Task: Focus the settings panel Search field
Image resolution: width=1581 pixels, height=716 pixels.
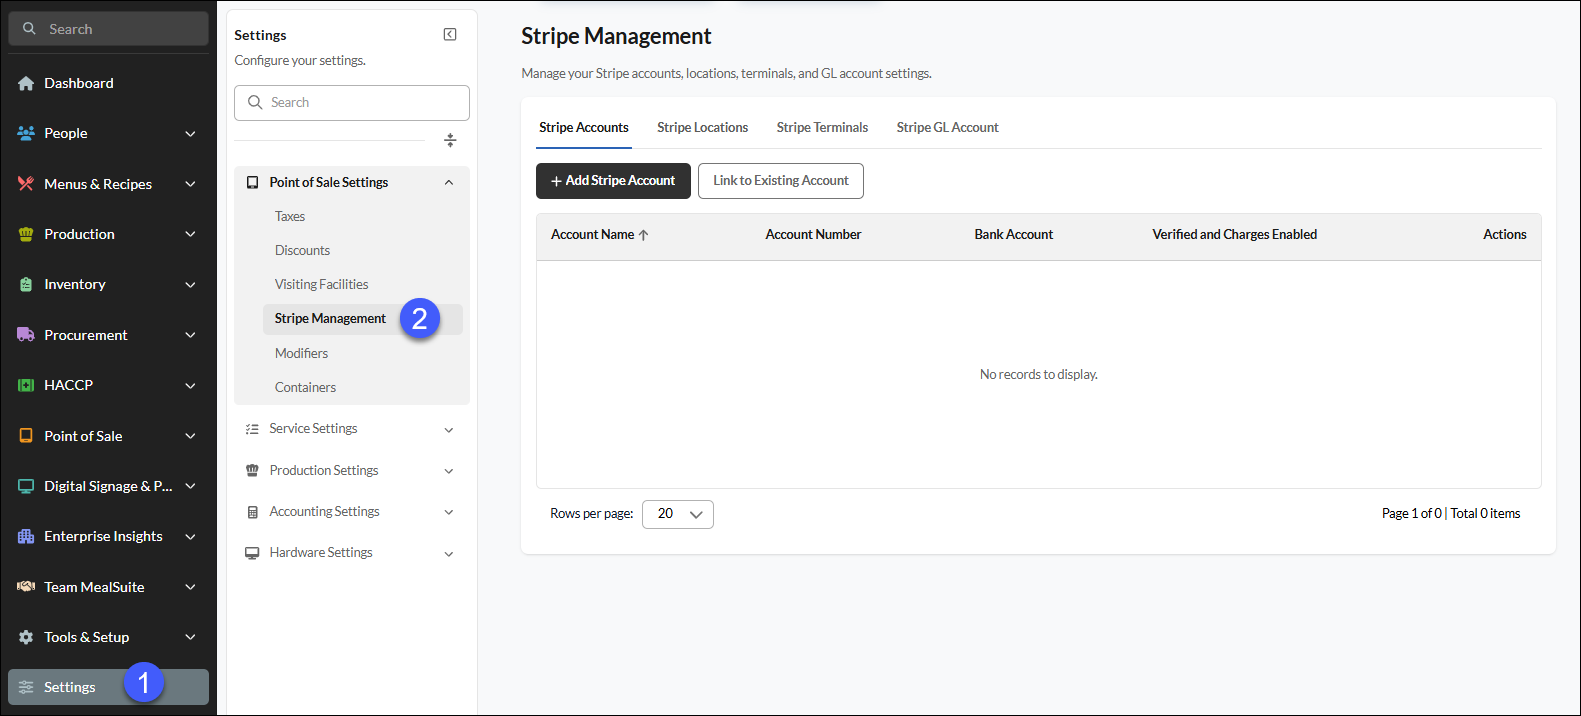Action: 352,102
